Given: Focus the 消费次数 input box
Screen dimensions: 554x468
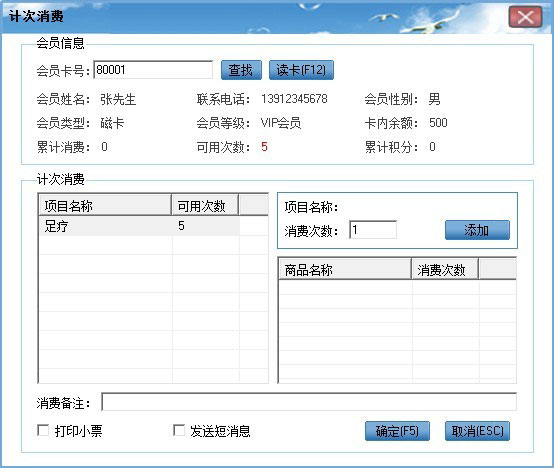Looking at the screenshot, I should (x=373, y=230).
